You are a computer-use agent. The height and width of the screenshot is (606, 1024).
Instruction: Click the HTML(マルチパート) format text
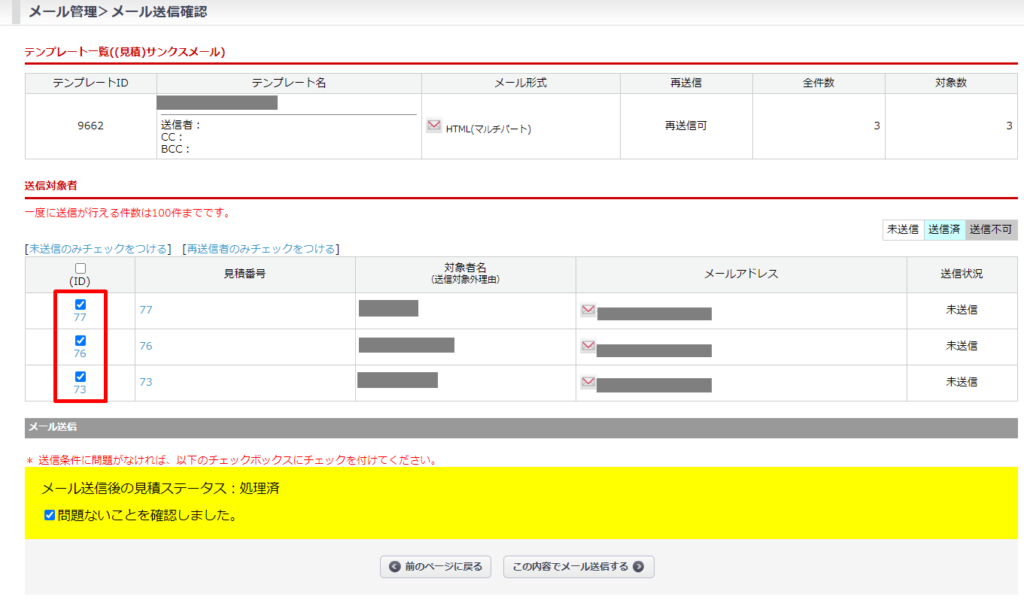tap(488, 129)
